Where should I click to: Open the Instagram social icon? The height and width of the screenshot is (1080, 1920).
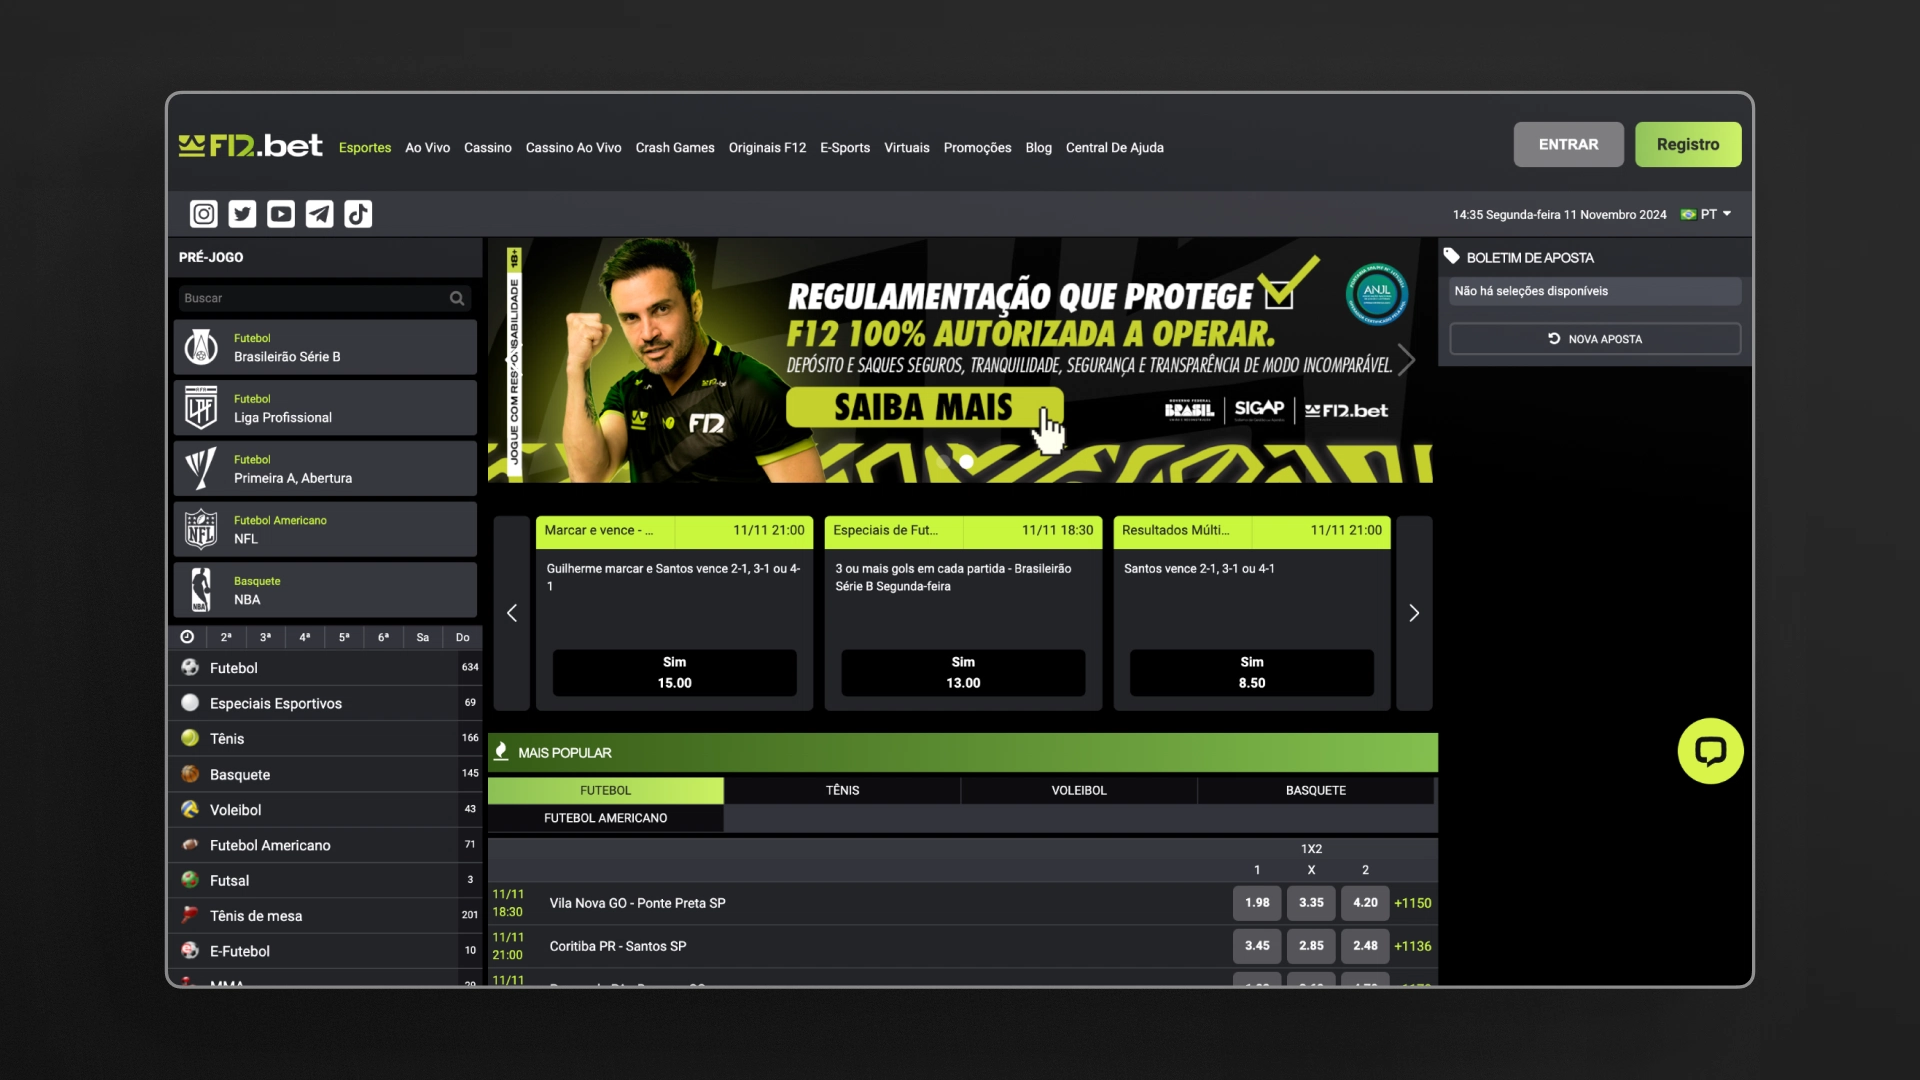tap(204, 214)
